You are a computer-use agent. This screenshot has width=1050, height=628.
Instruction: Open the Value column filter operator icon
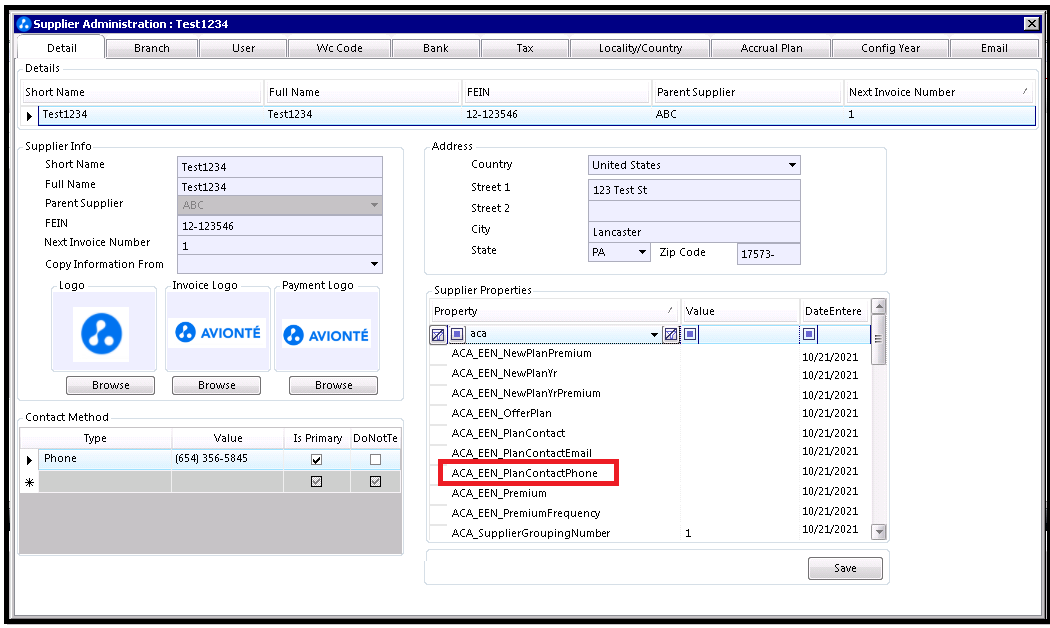coord(690,333)
